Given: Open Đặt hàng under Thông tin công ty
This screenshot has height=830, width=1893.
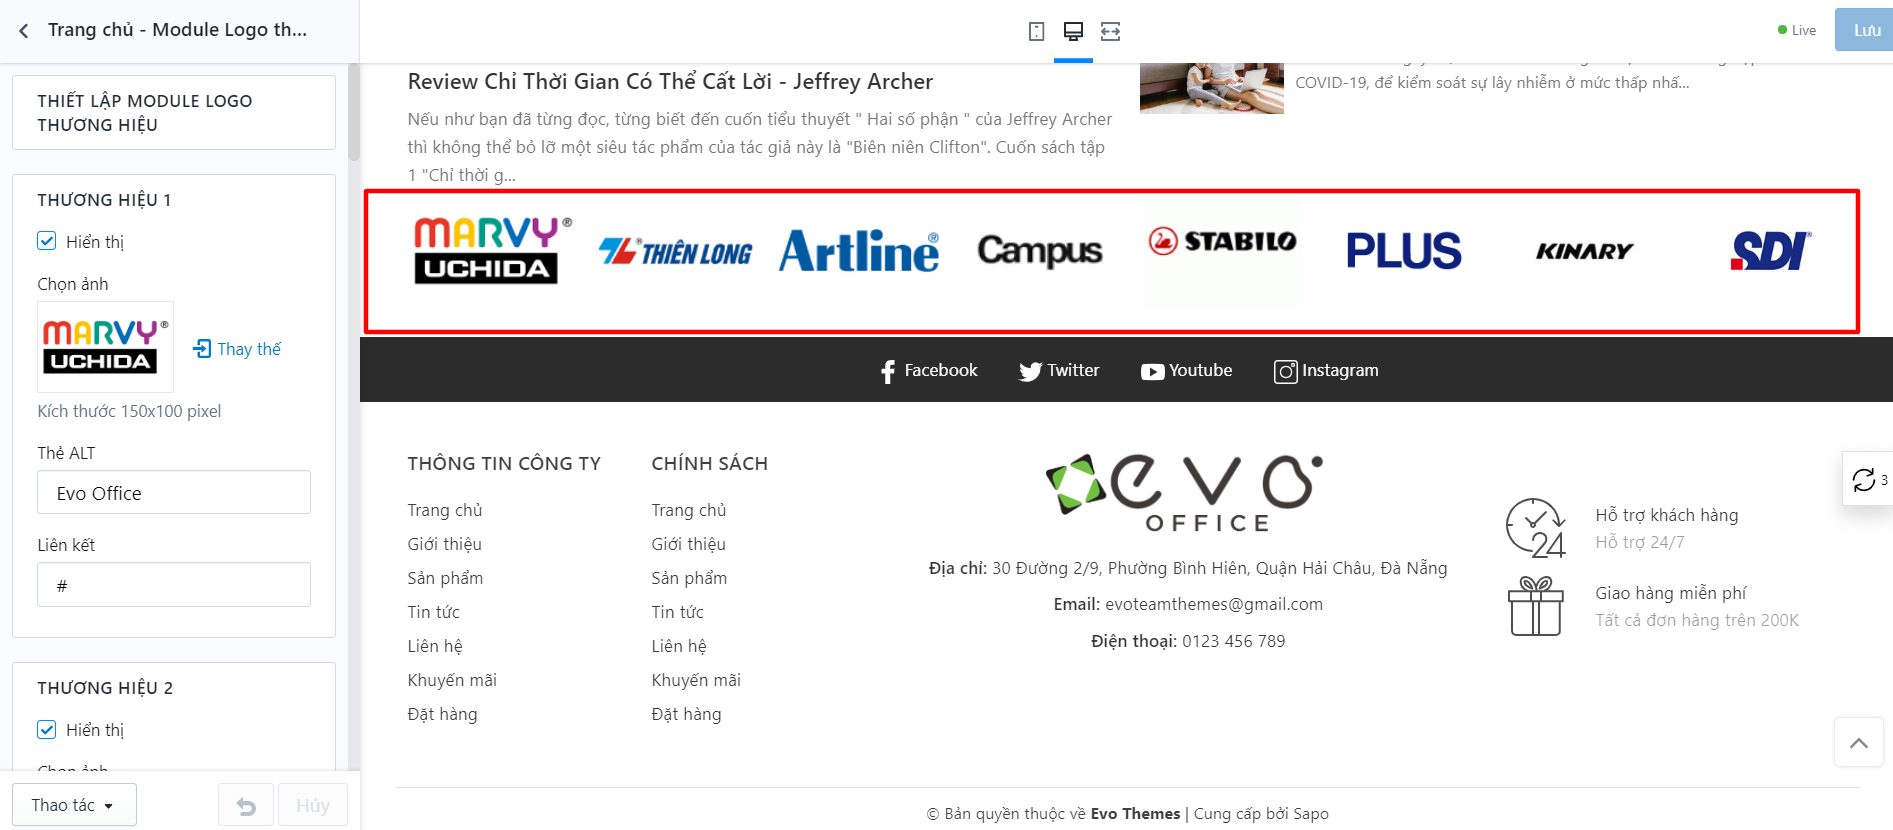Looking at the screenshot, I should (x=442, y=714).
